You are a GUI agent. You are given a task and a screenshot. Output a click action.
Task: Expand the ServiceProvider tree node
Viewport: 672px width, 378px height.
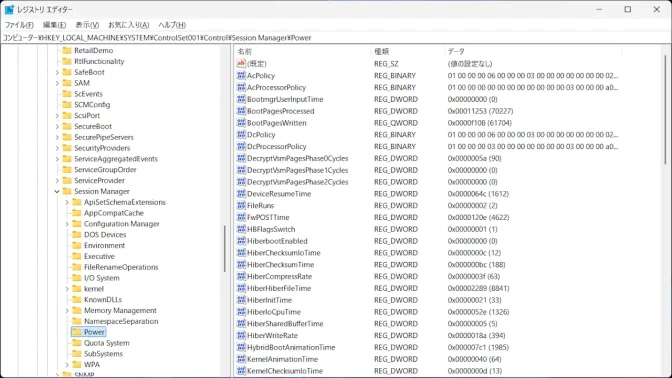57,180
